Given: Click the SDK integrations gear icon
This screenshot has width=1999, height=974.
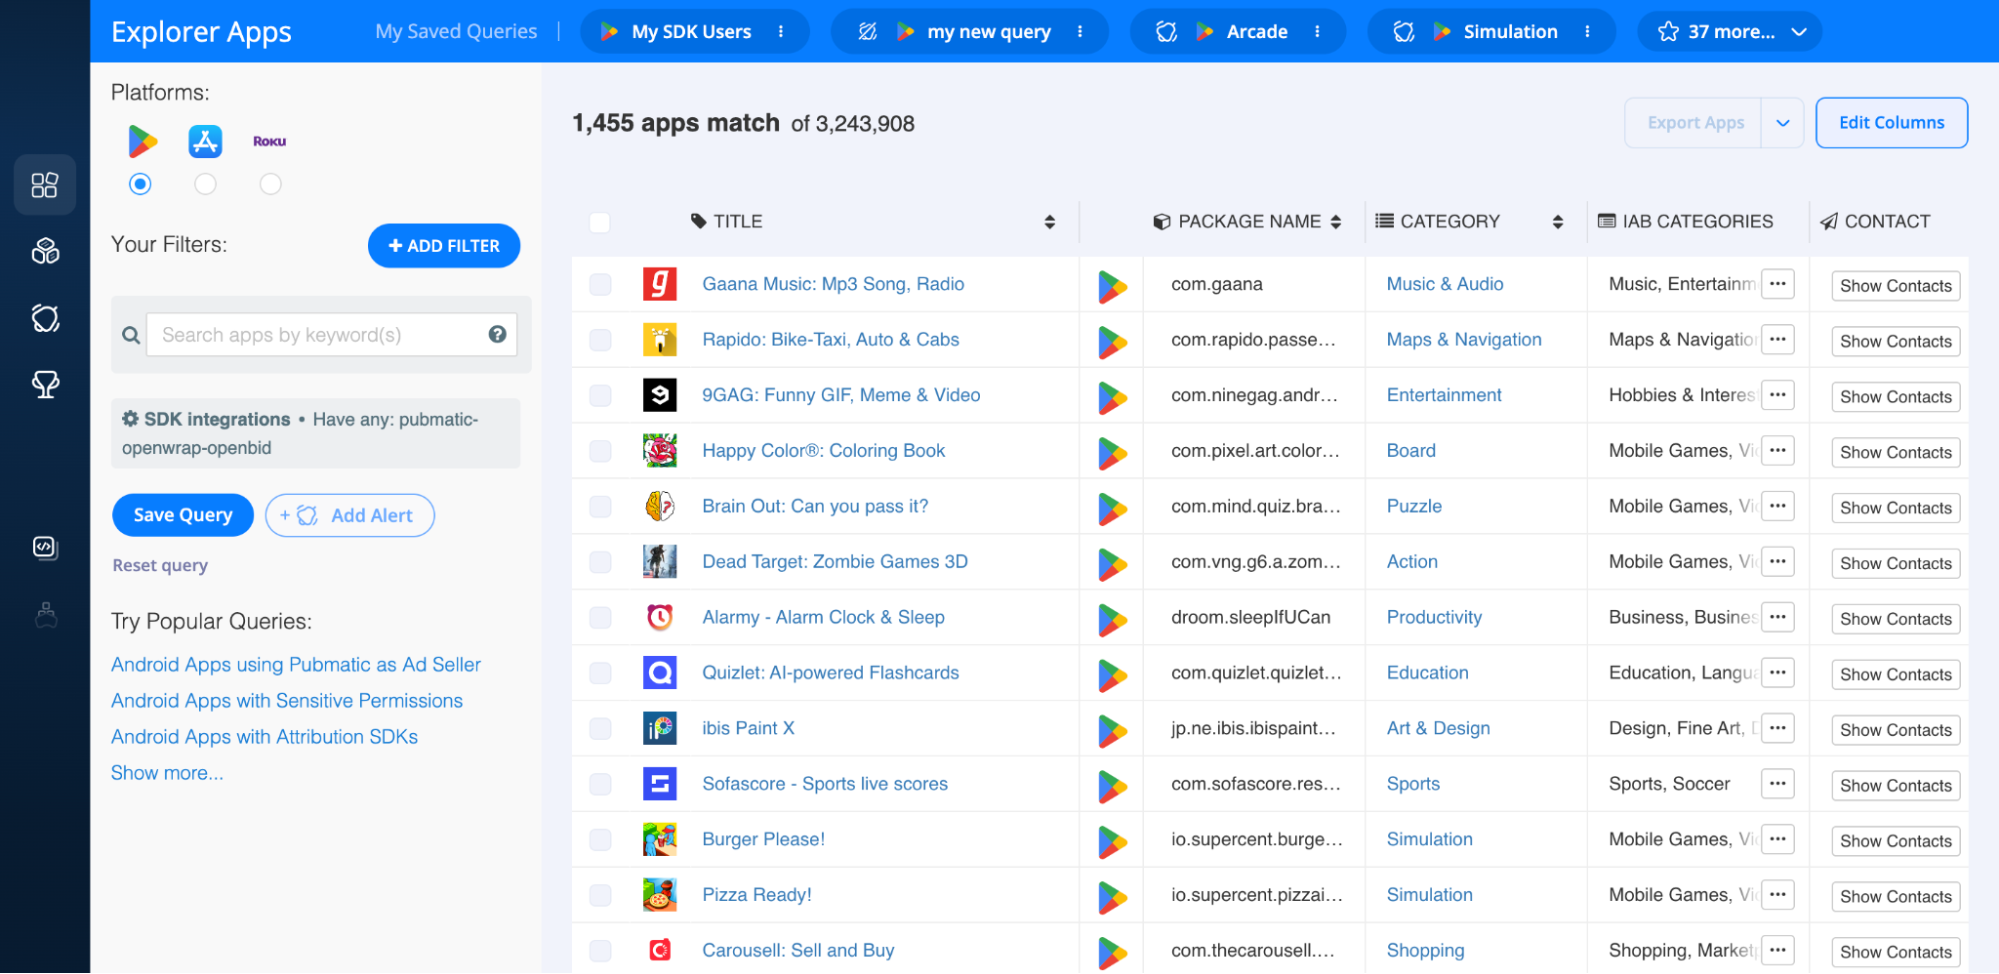Looking at the screenshot, I should 130,419.
